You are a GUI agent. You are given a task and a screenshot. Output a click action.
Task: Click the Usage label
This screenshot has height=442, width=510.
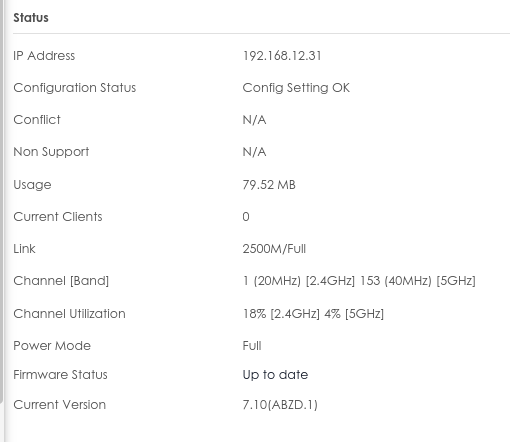32,185
